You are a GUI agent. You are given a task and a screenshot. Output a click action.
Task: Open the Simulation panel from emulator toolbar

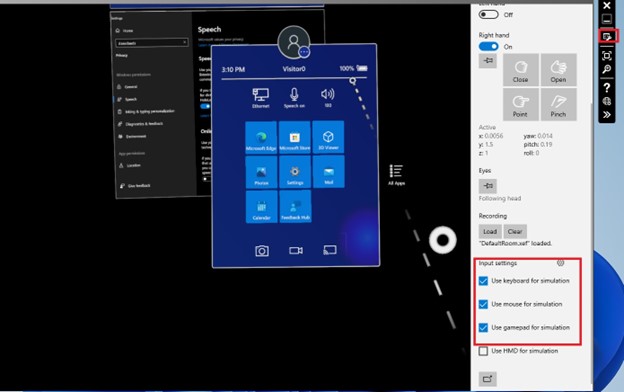coord(607,37)
